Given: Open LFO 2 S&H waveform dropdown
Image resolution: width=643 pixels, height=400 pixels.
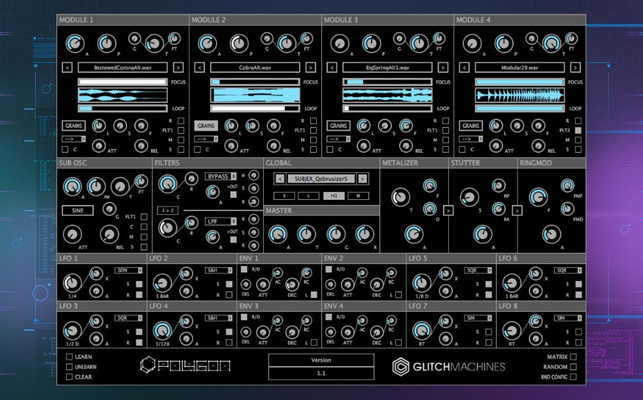Looking at the screenshot, I should coord(219,270).
